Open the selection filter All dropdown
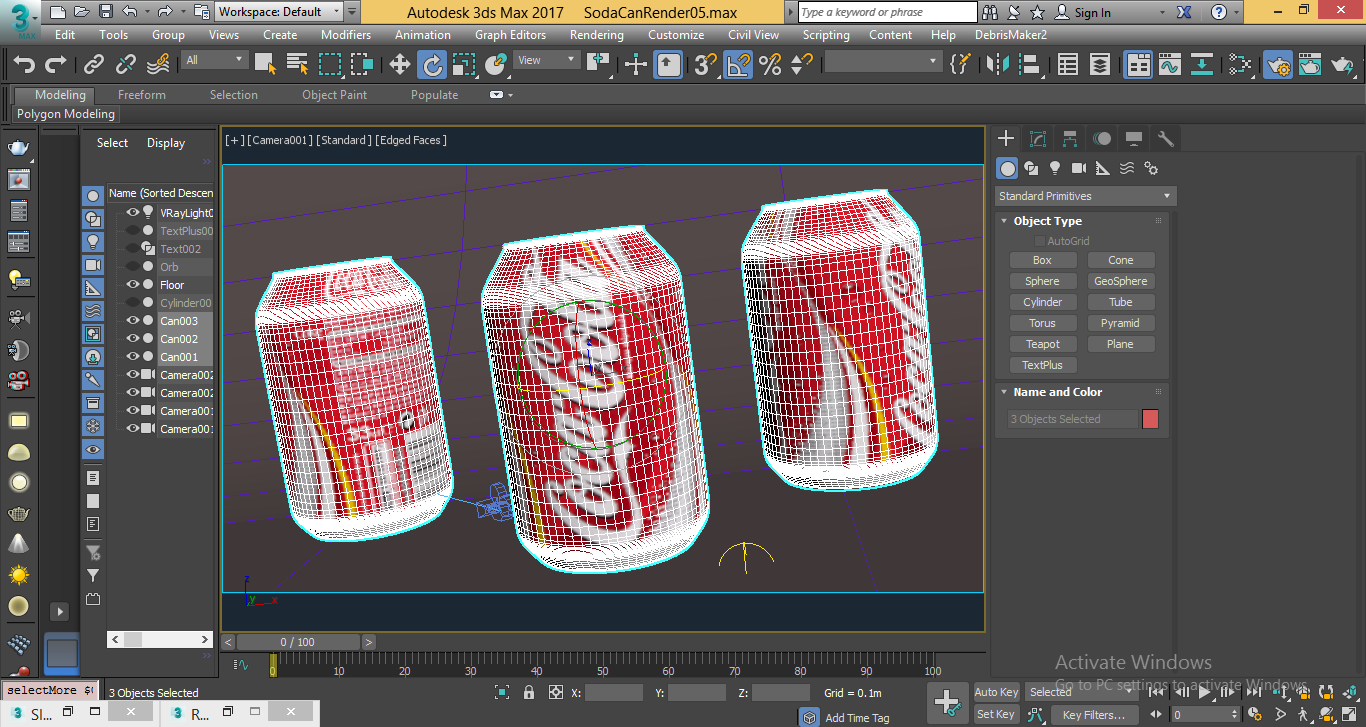Viewport: 1366px width, 727px height. (x=214, y=60)
